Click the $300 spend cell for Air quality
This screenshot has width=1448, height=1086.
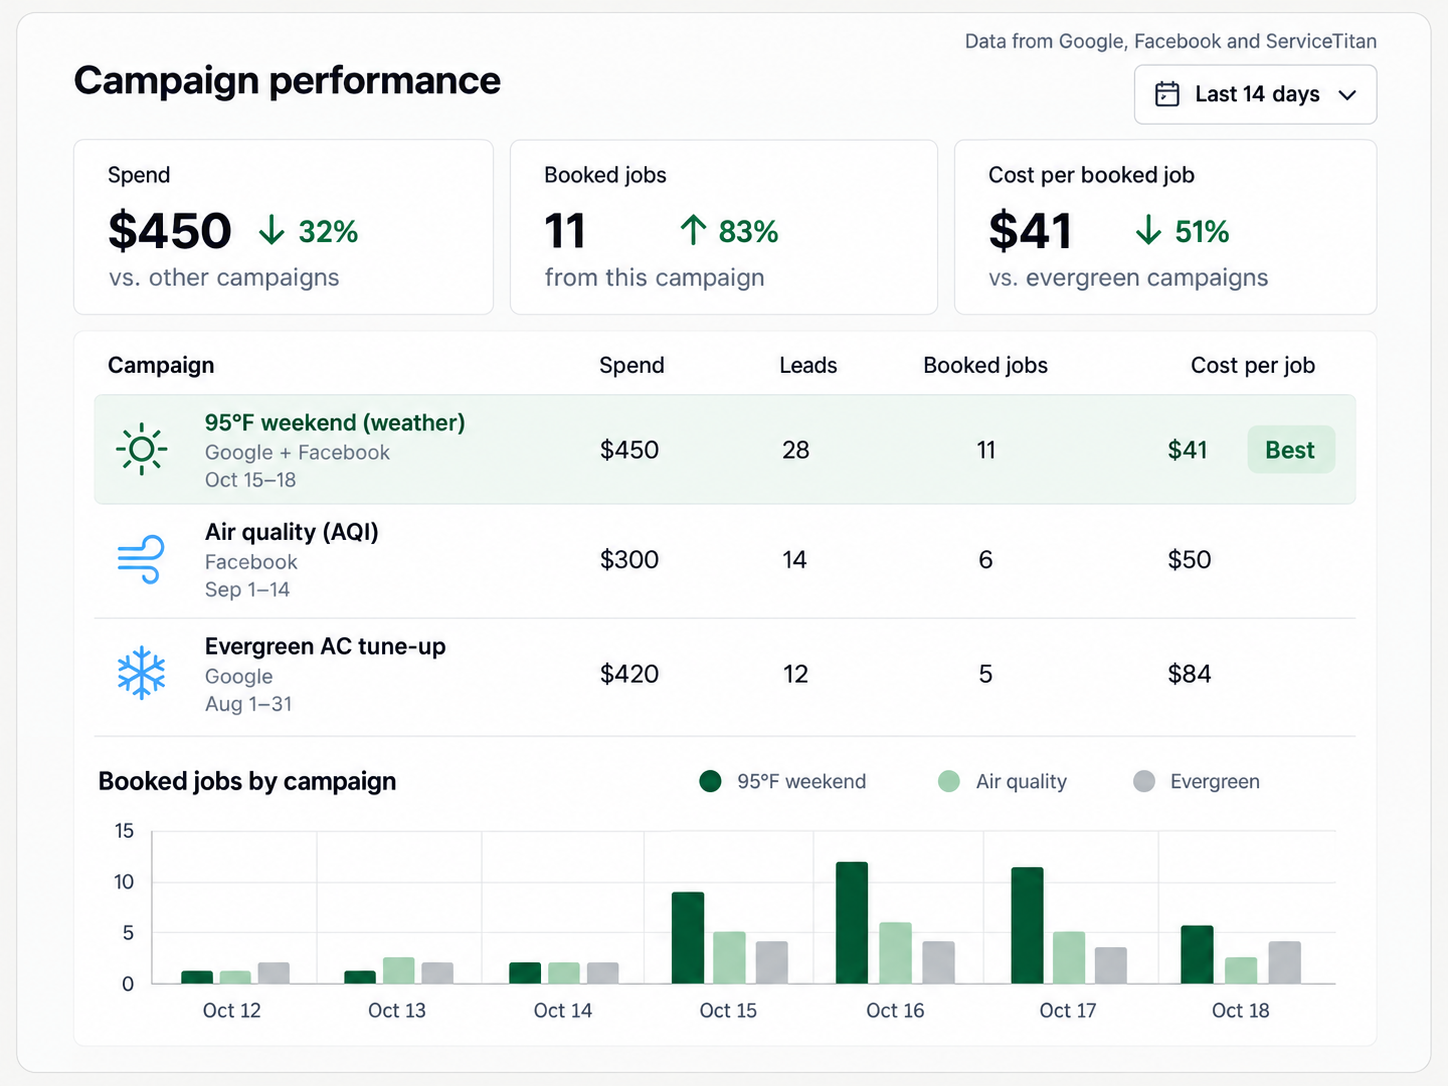pos(629,559)
